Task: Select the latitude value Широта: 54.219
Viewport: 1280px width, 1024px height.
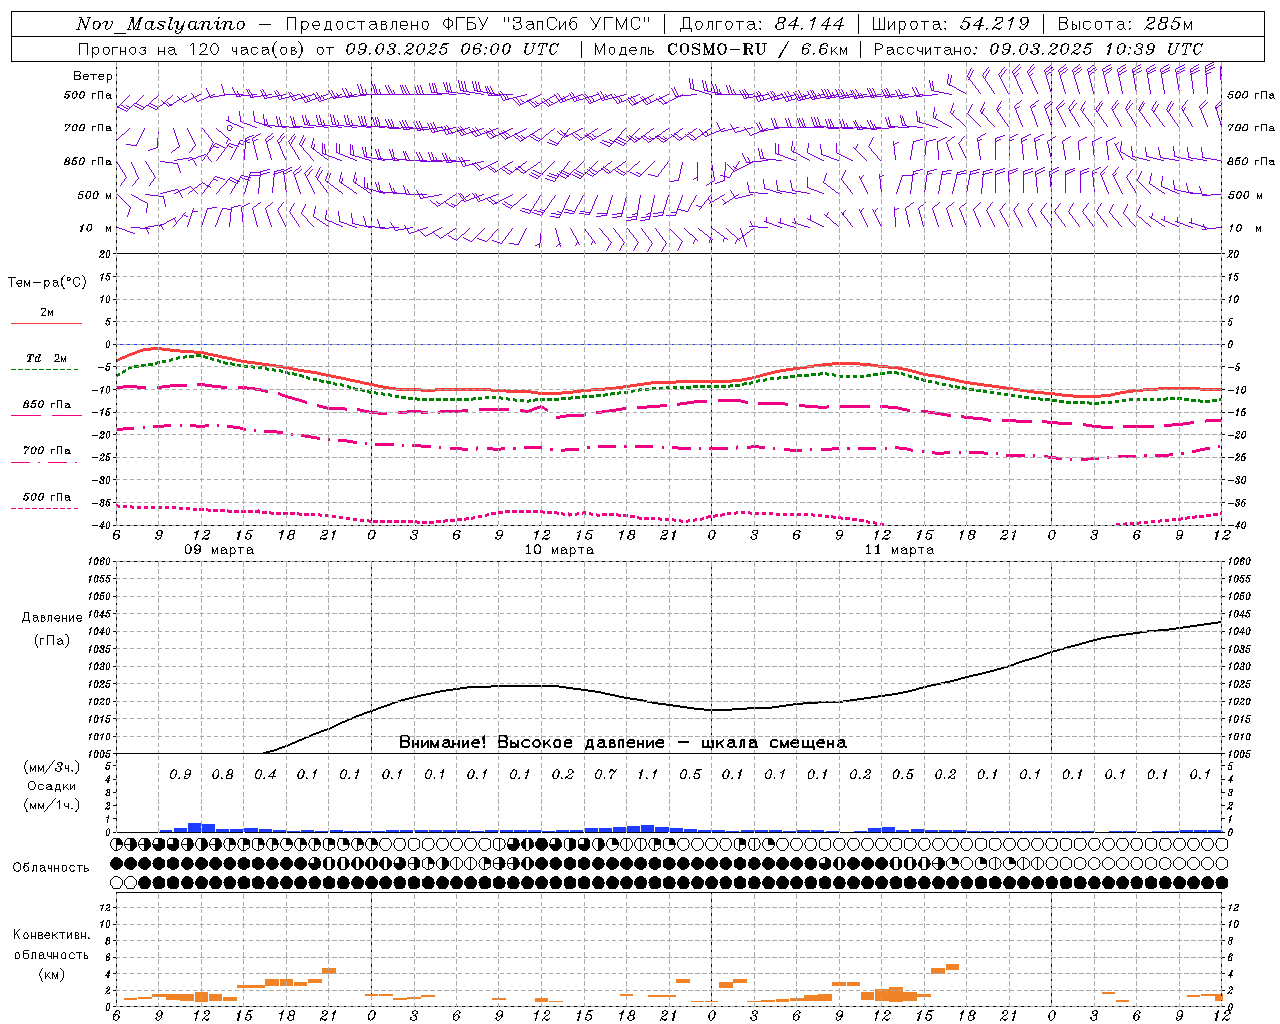Action: tap(950, 25)
